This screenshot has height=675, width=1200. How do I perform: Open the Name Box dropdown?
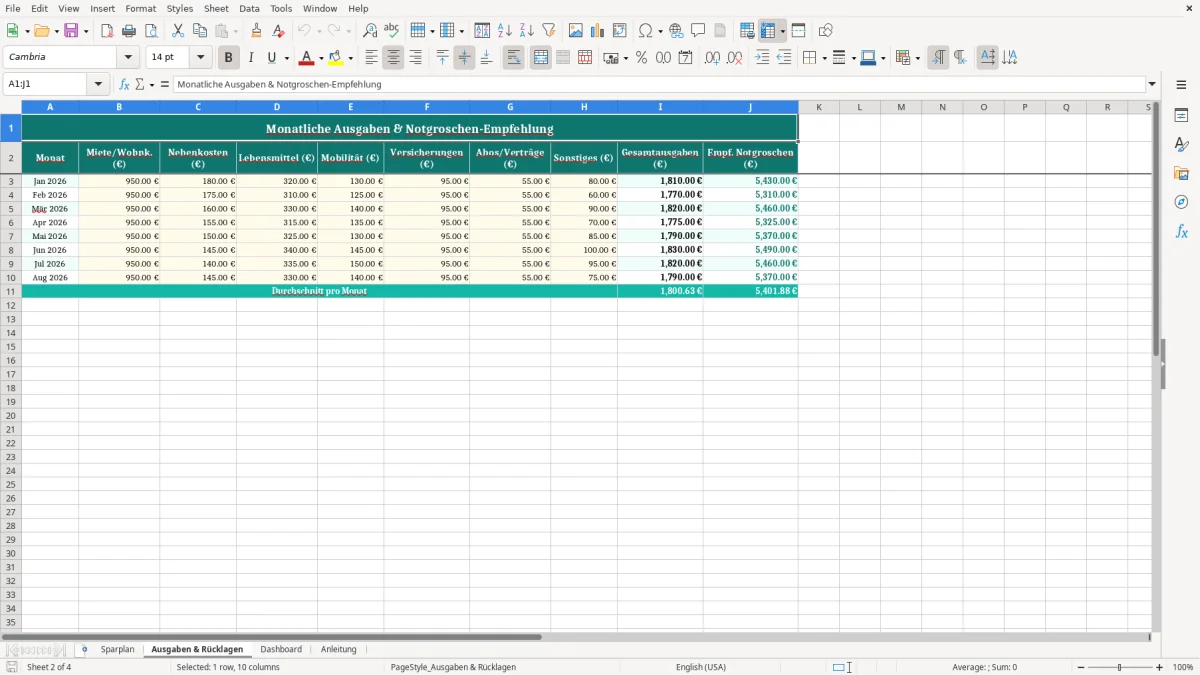[100, 85]
